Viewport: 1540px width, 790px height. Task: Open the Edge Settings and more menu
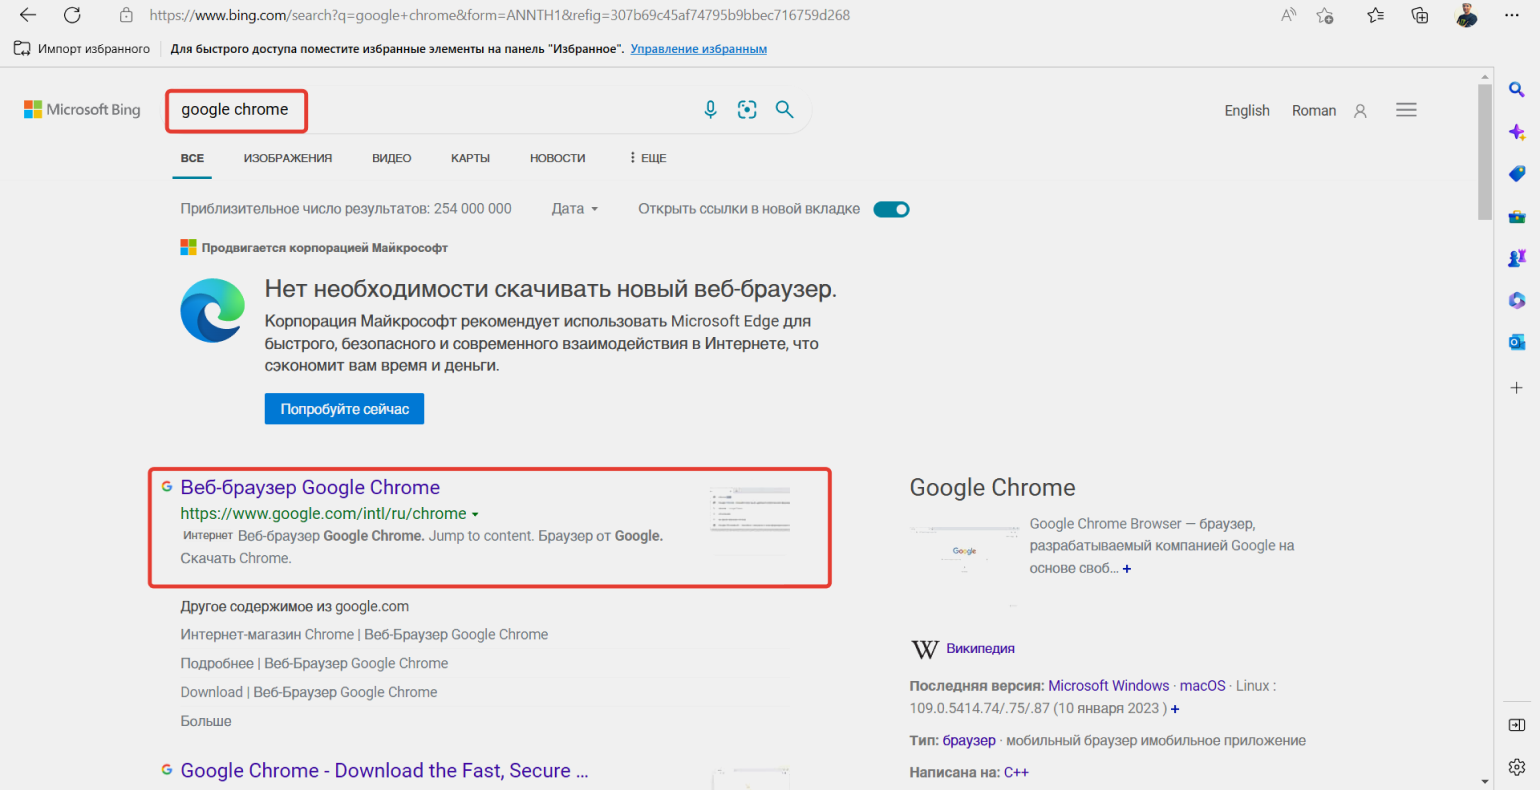(x=1512, y=15)
